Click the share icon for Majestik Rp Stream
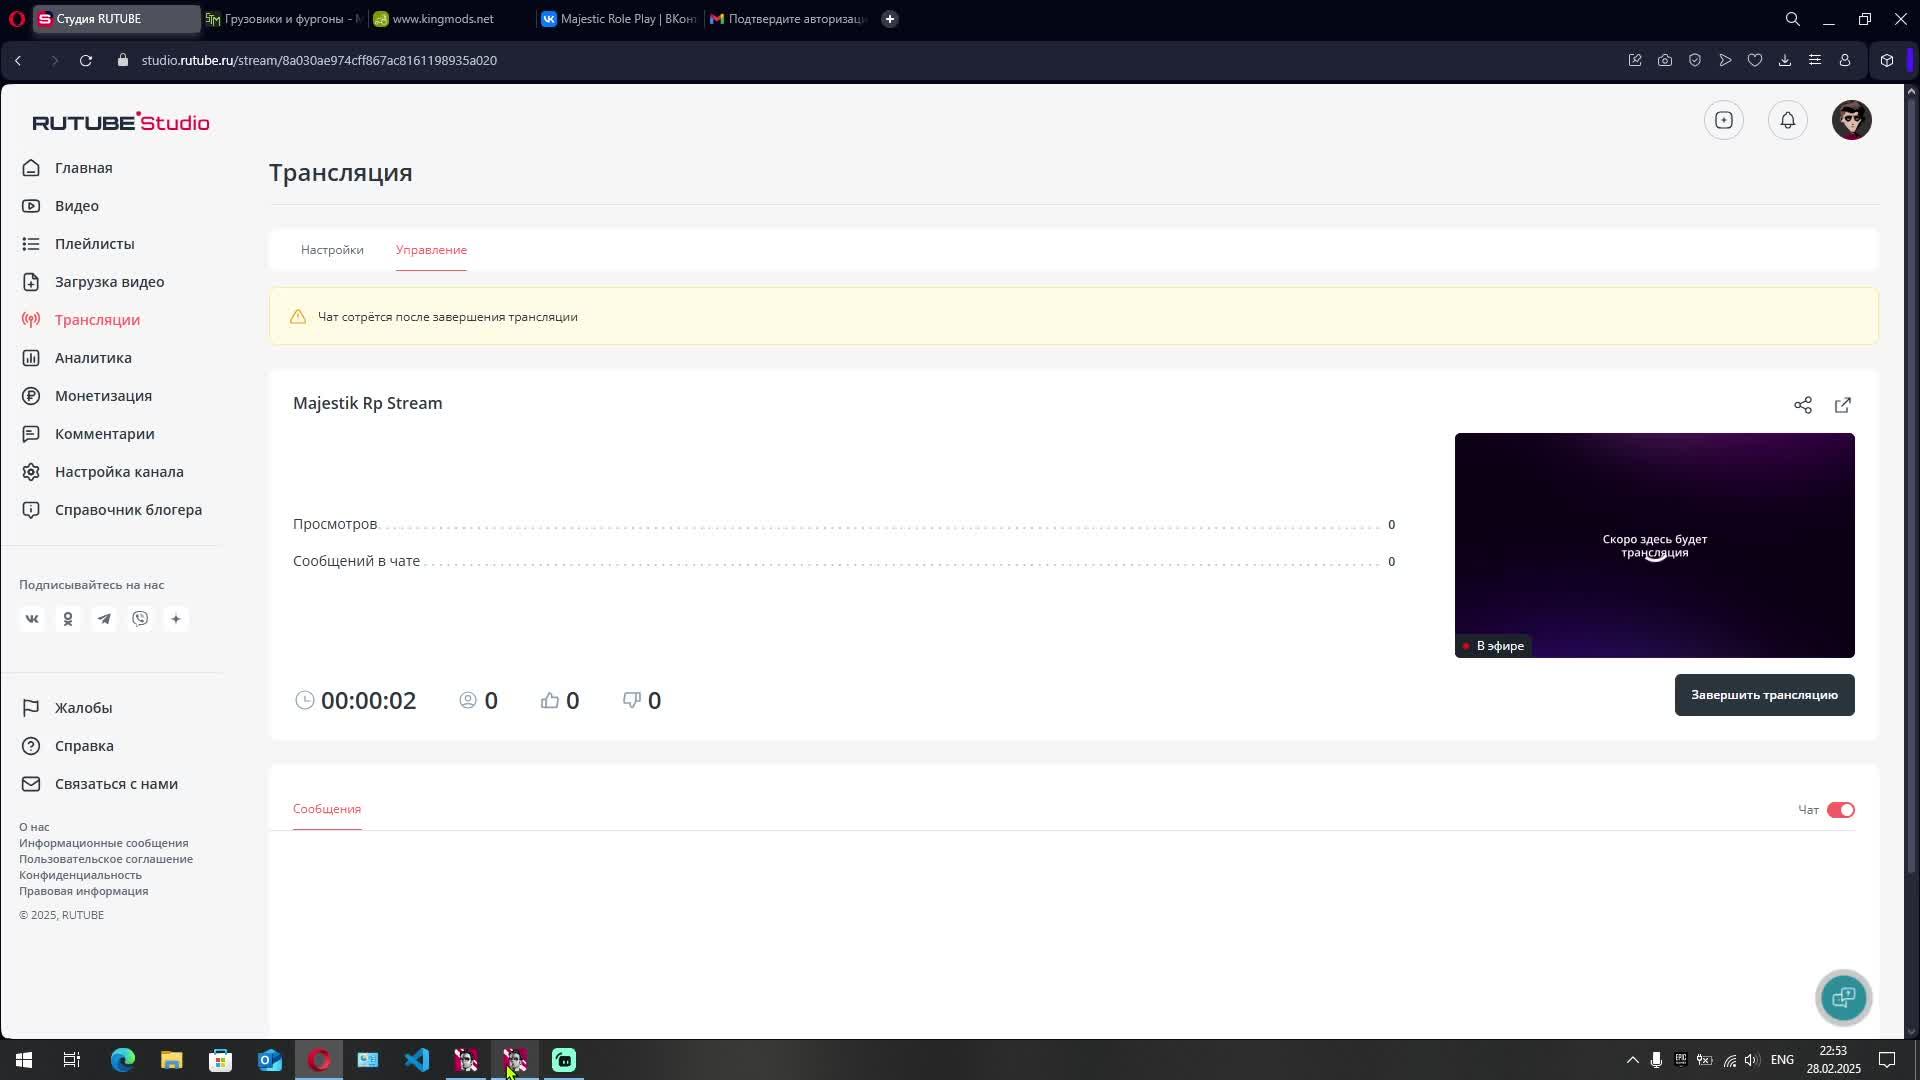 (x=1802, y=405)
